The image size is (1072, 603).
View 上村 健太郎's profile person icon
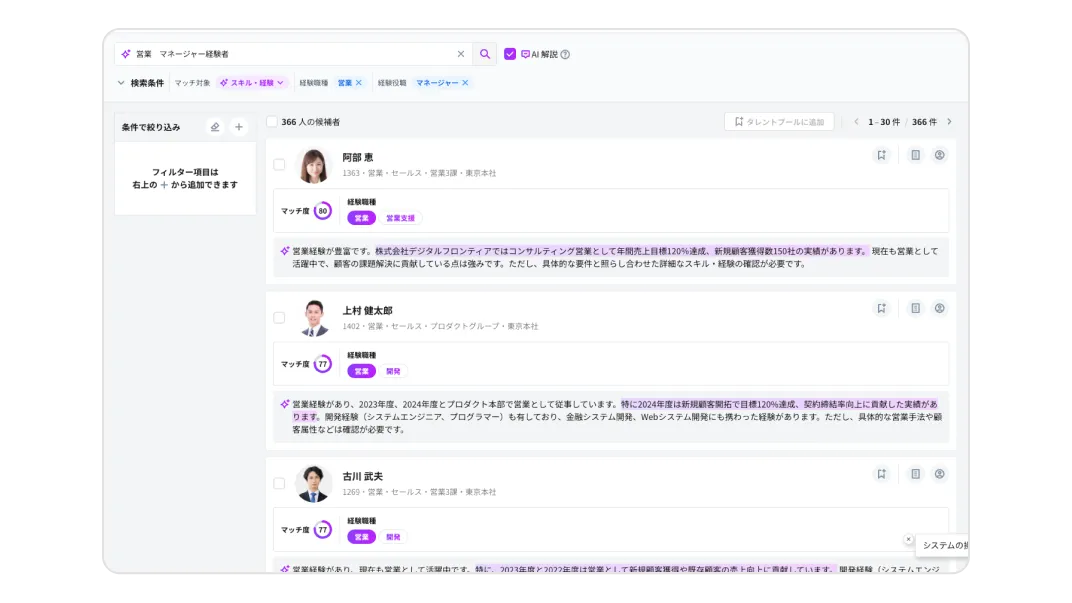pyautogui.click(x=939, y=308)
